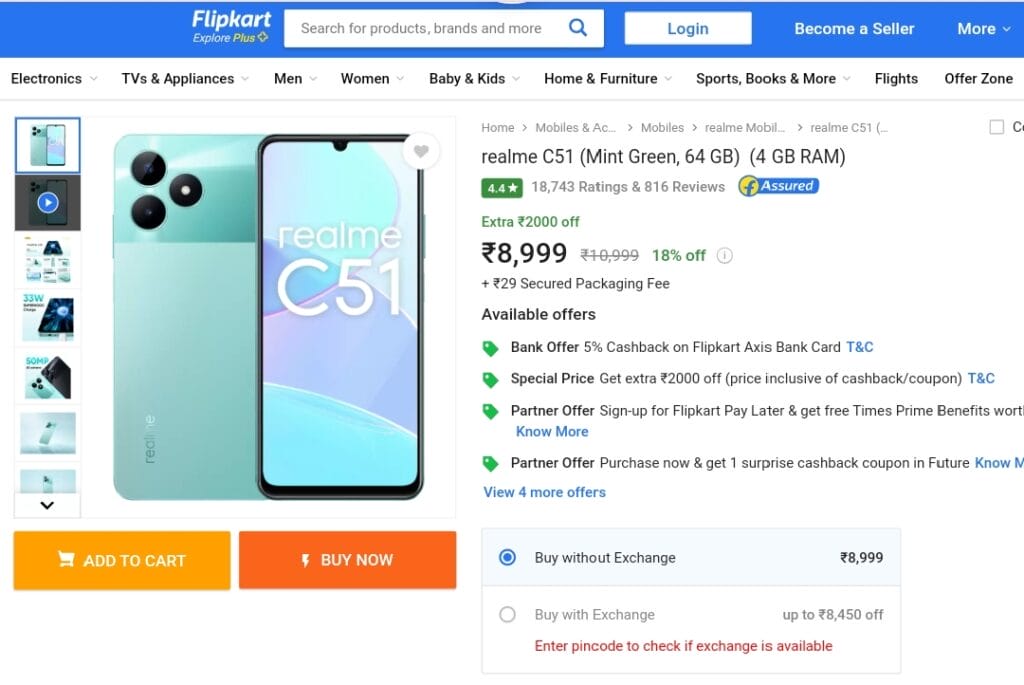Viewport: 1024px width, 685px height.
Task: Click the Special Price green tag icon
Action: [490, 379]
